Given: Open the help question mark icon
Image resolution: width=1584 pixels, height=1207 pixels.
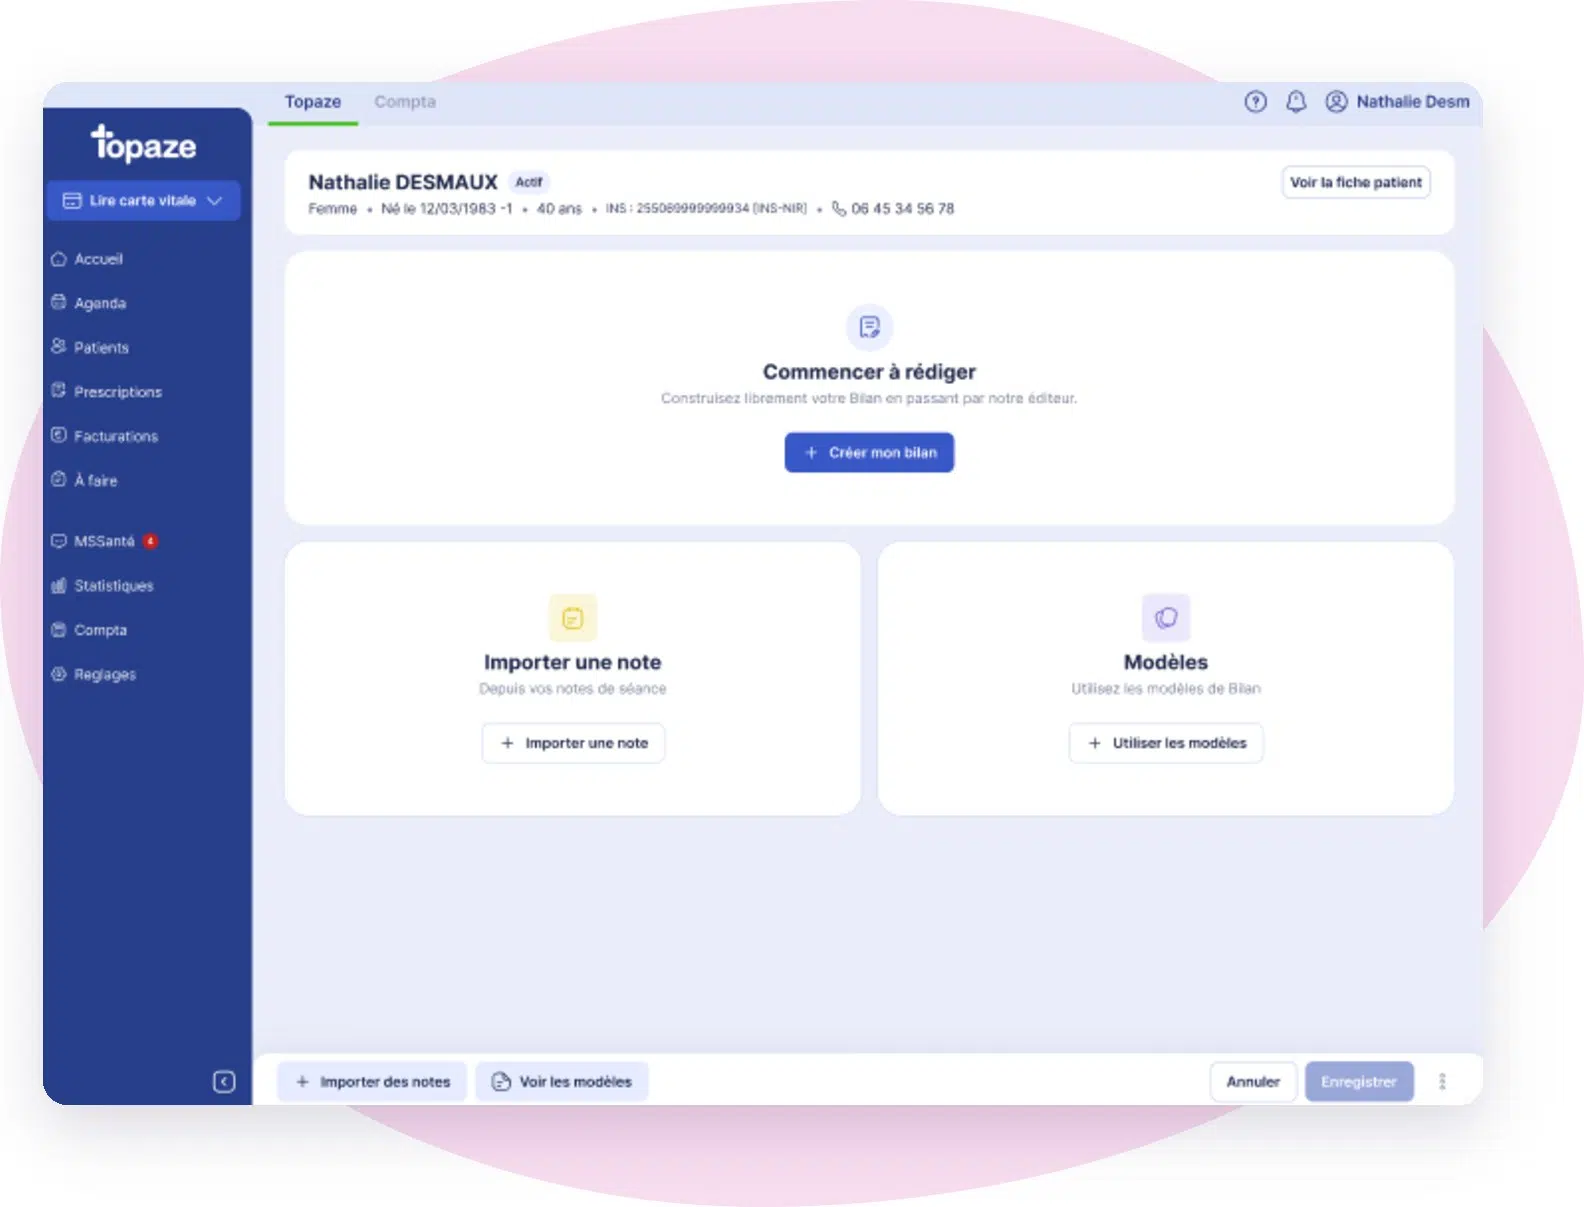Looking at the screenshot, I should tap(1255, 102).
